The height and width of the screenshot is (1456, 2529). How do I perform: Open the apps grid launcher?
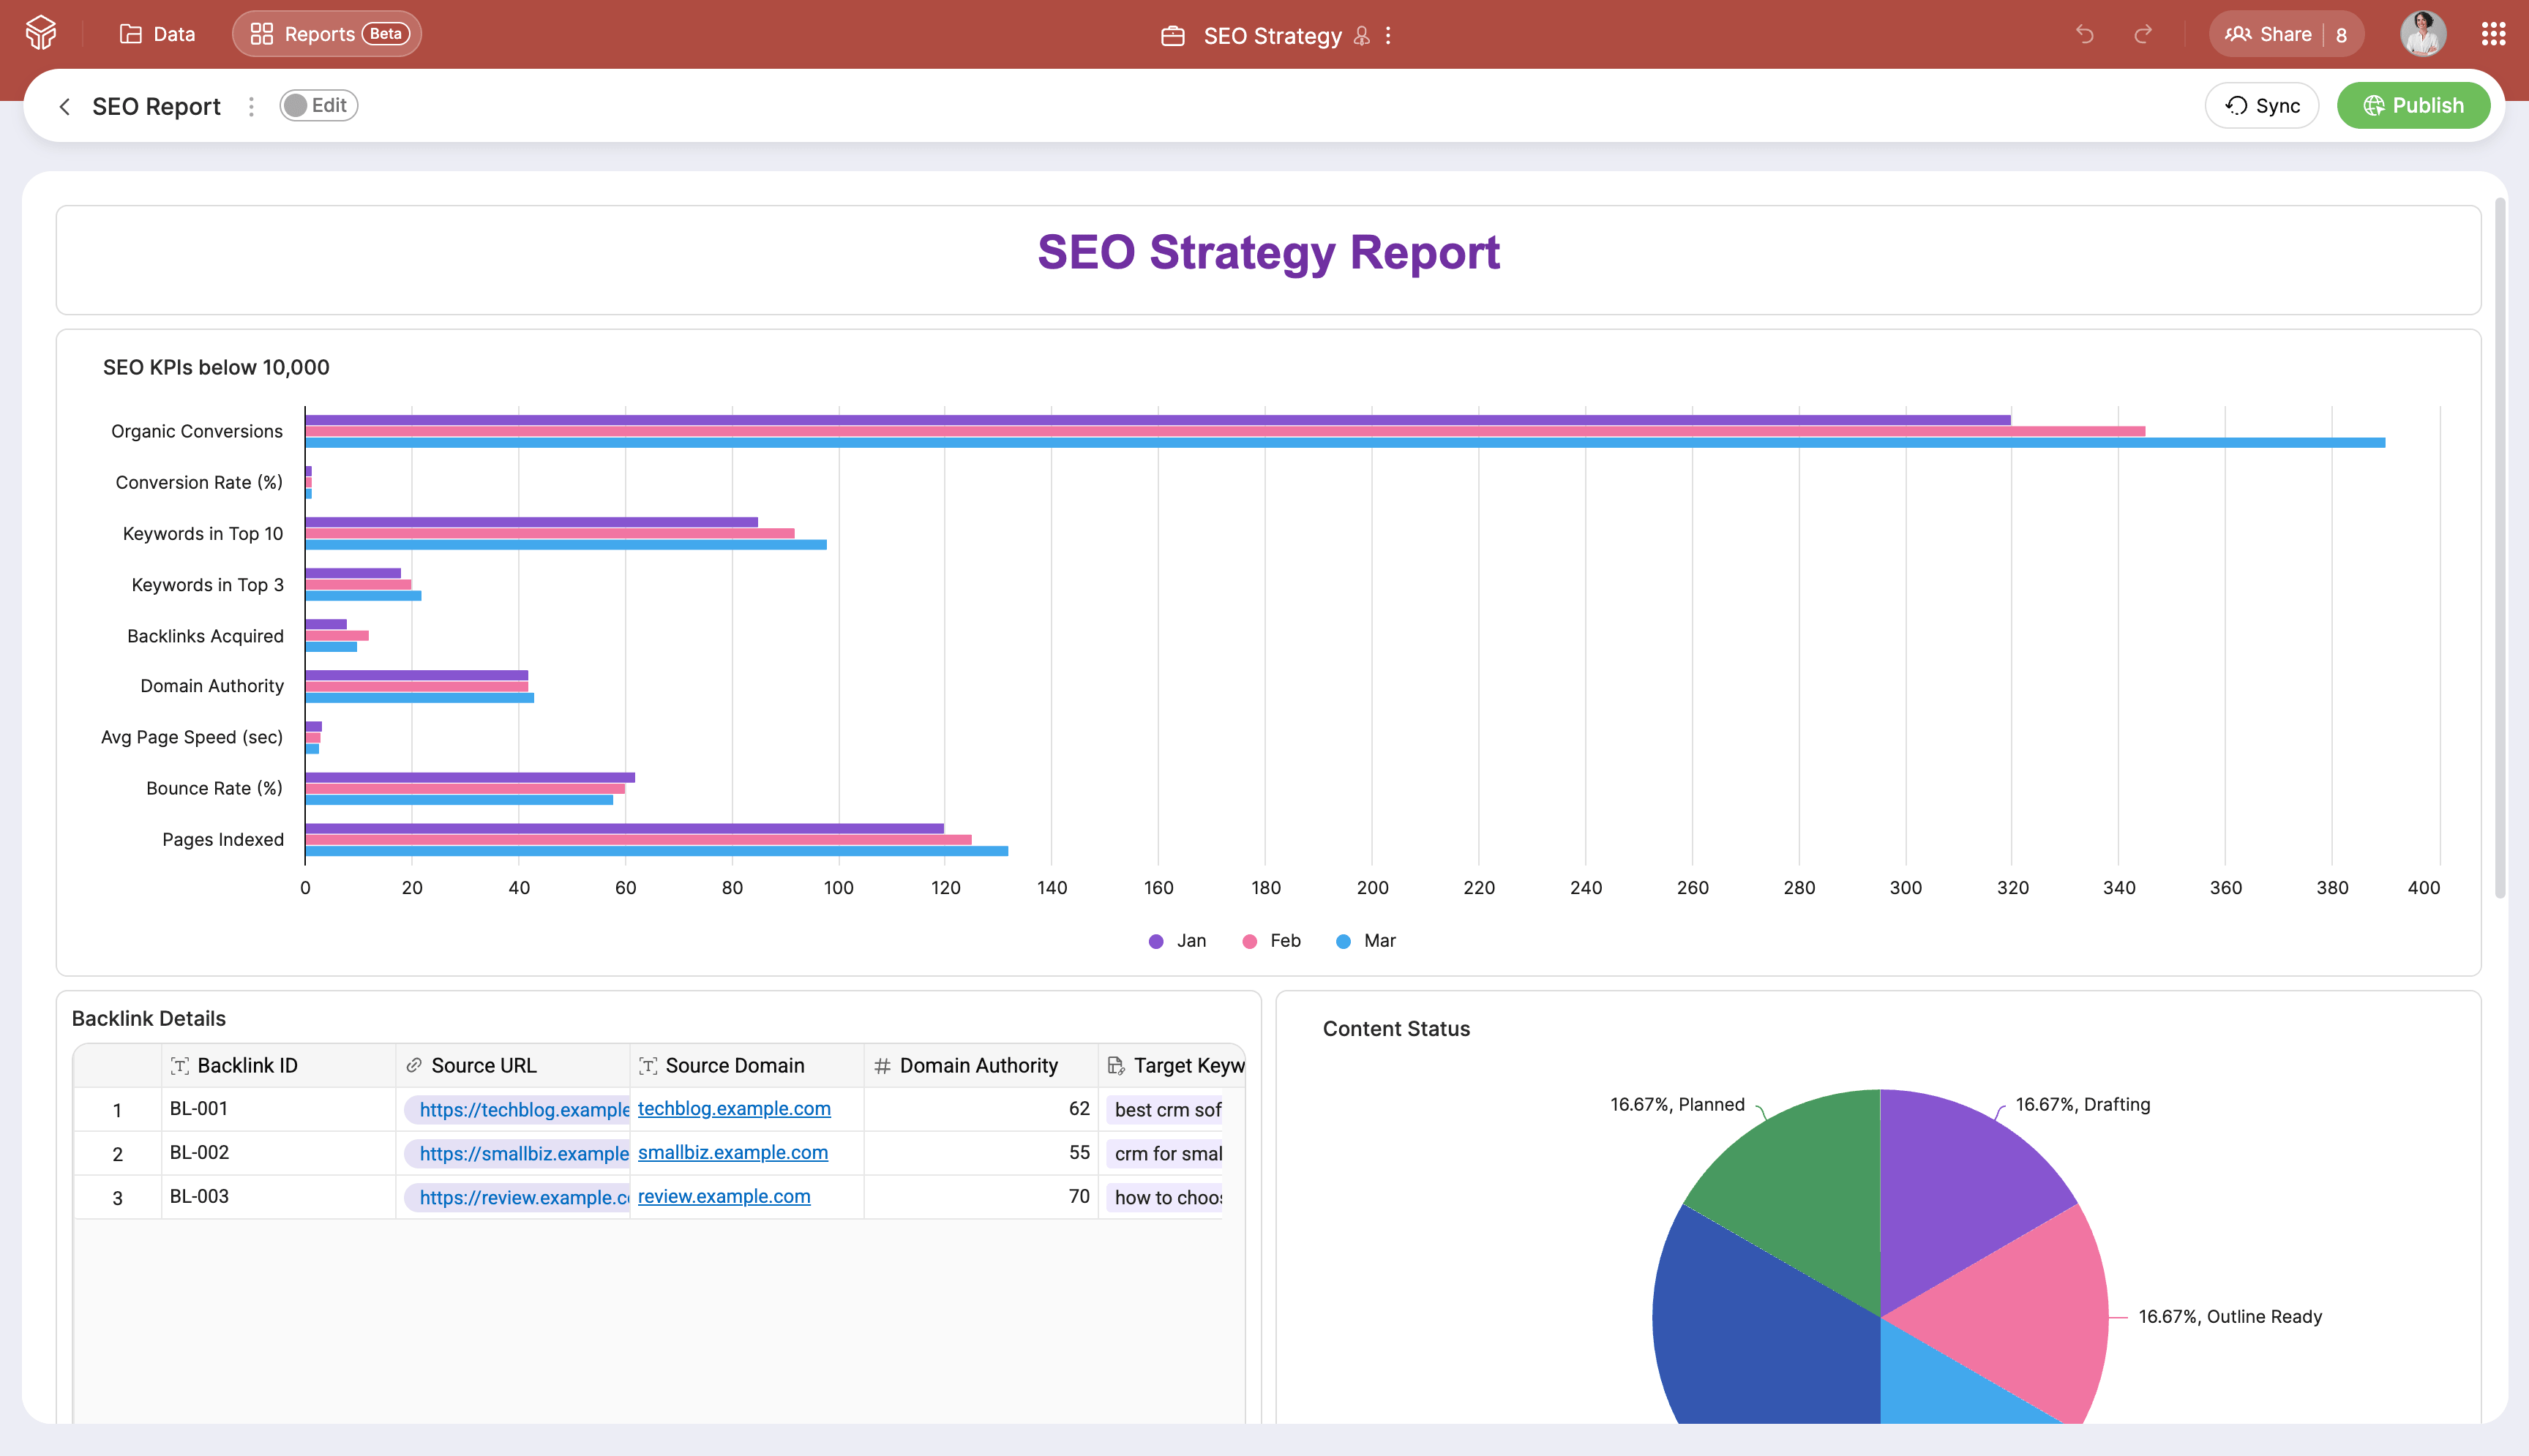2493,34
